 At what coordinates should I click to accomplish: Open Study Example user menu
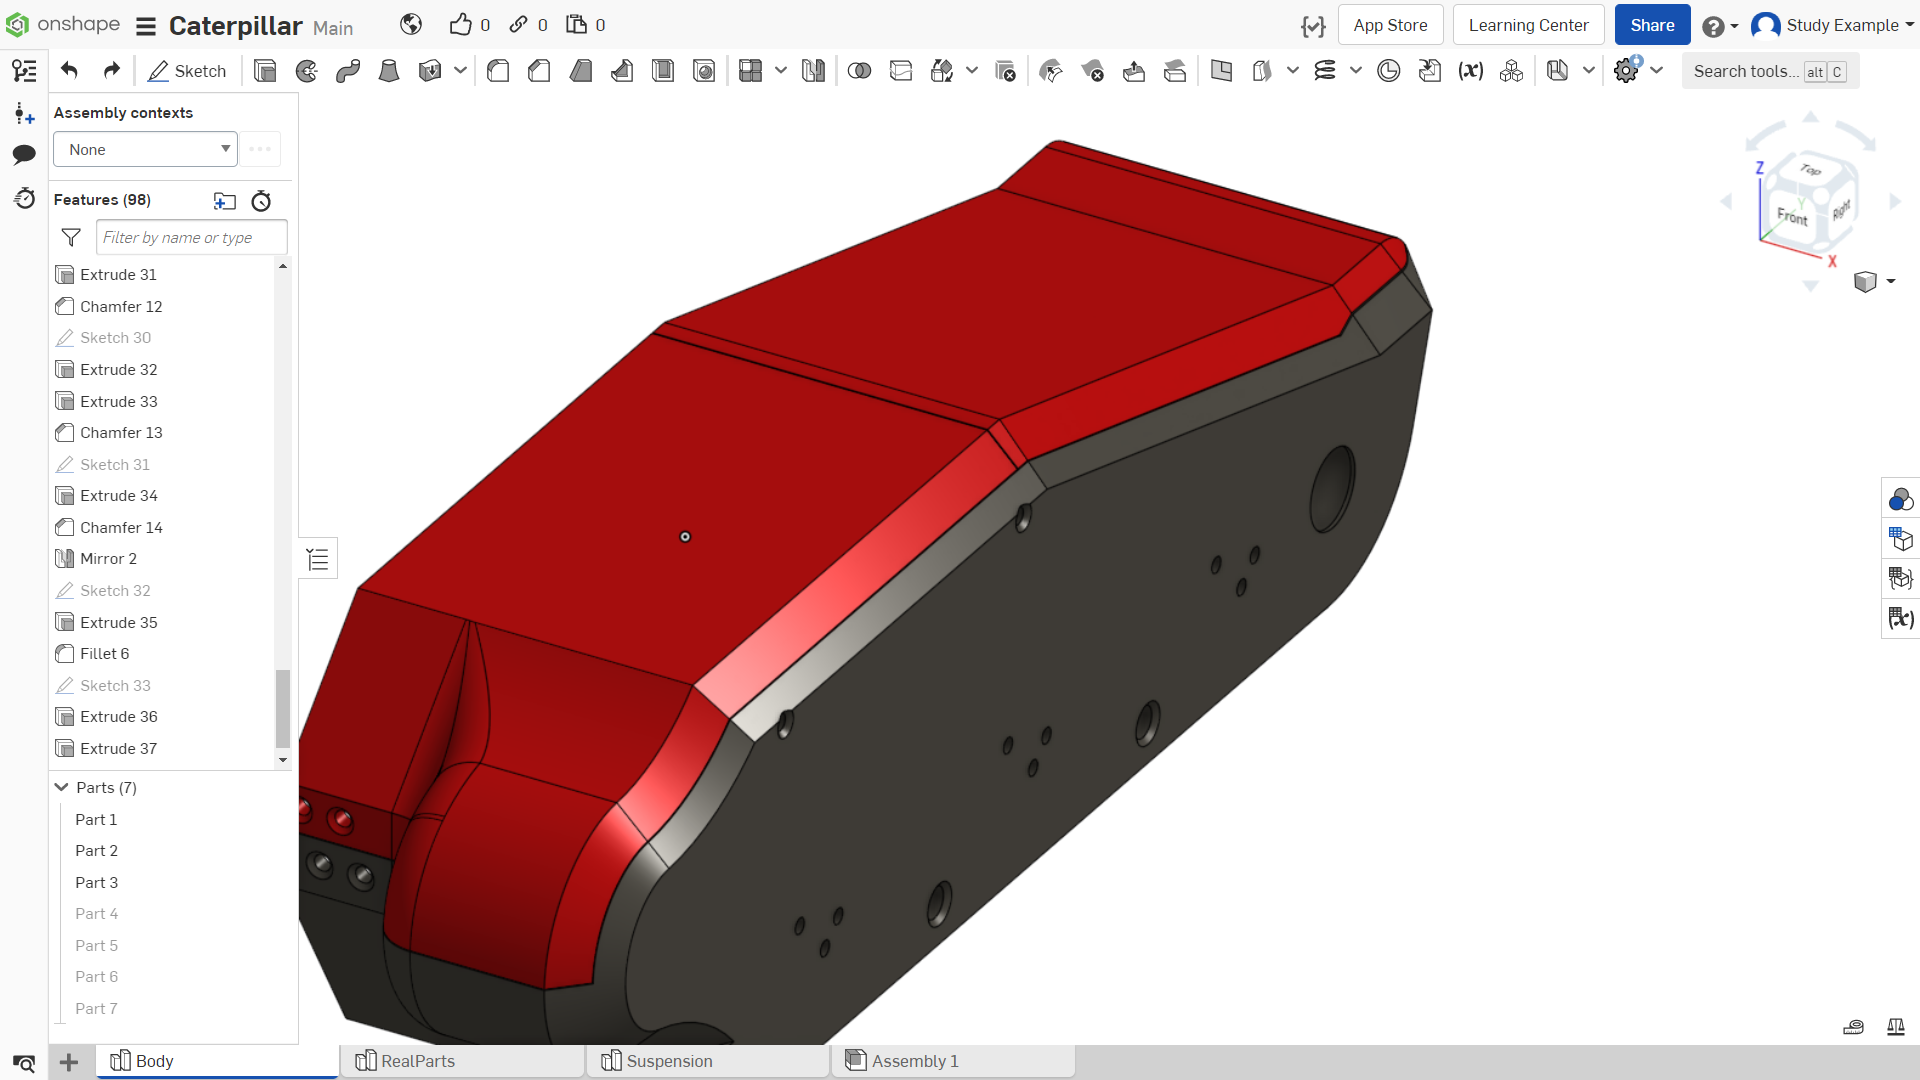pyautogui.click(x=1832, y=25)
